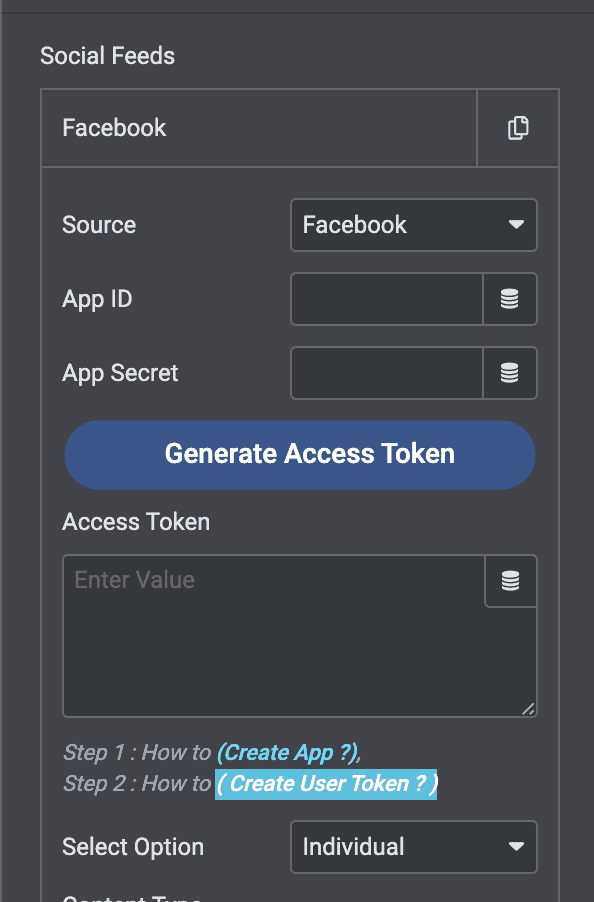Select the Individual option box
This screenshot has height=902, width=594.
[413, 847]
